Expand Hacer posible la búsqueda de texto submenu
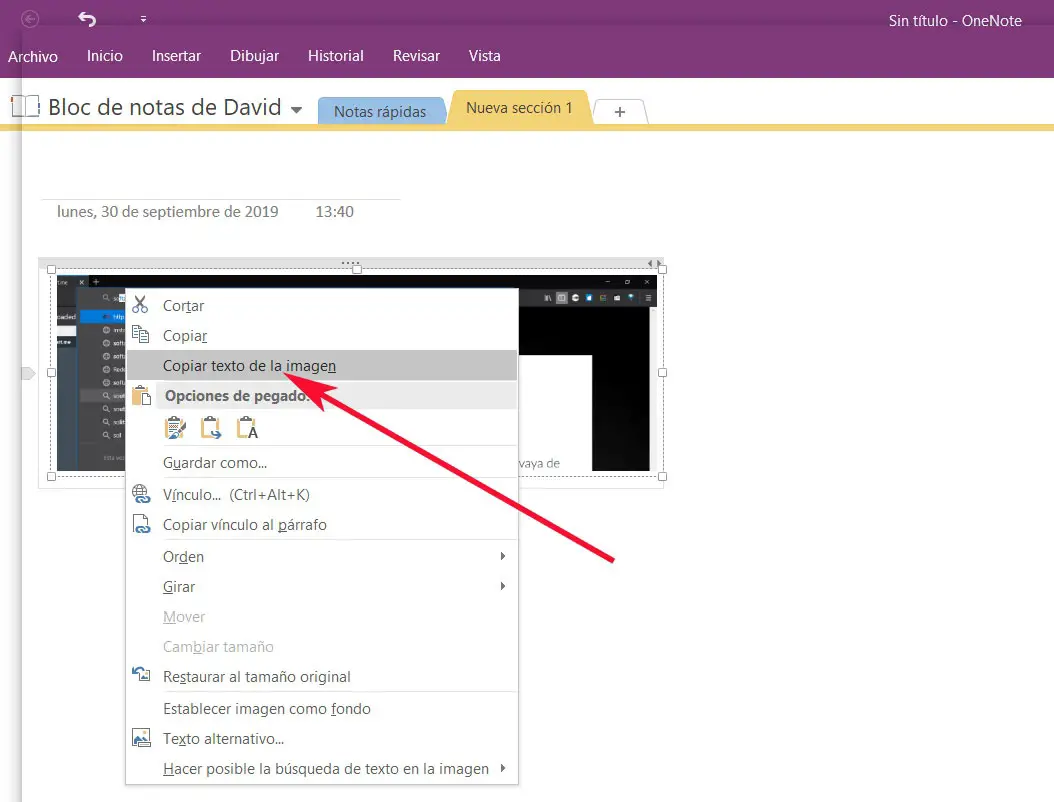This screenshot has height=802, width=1054. point(321,768)
